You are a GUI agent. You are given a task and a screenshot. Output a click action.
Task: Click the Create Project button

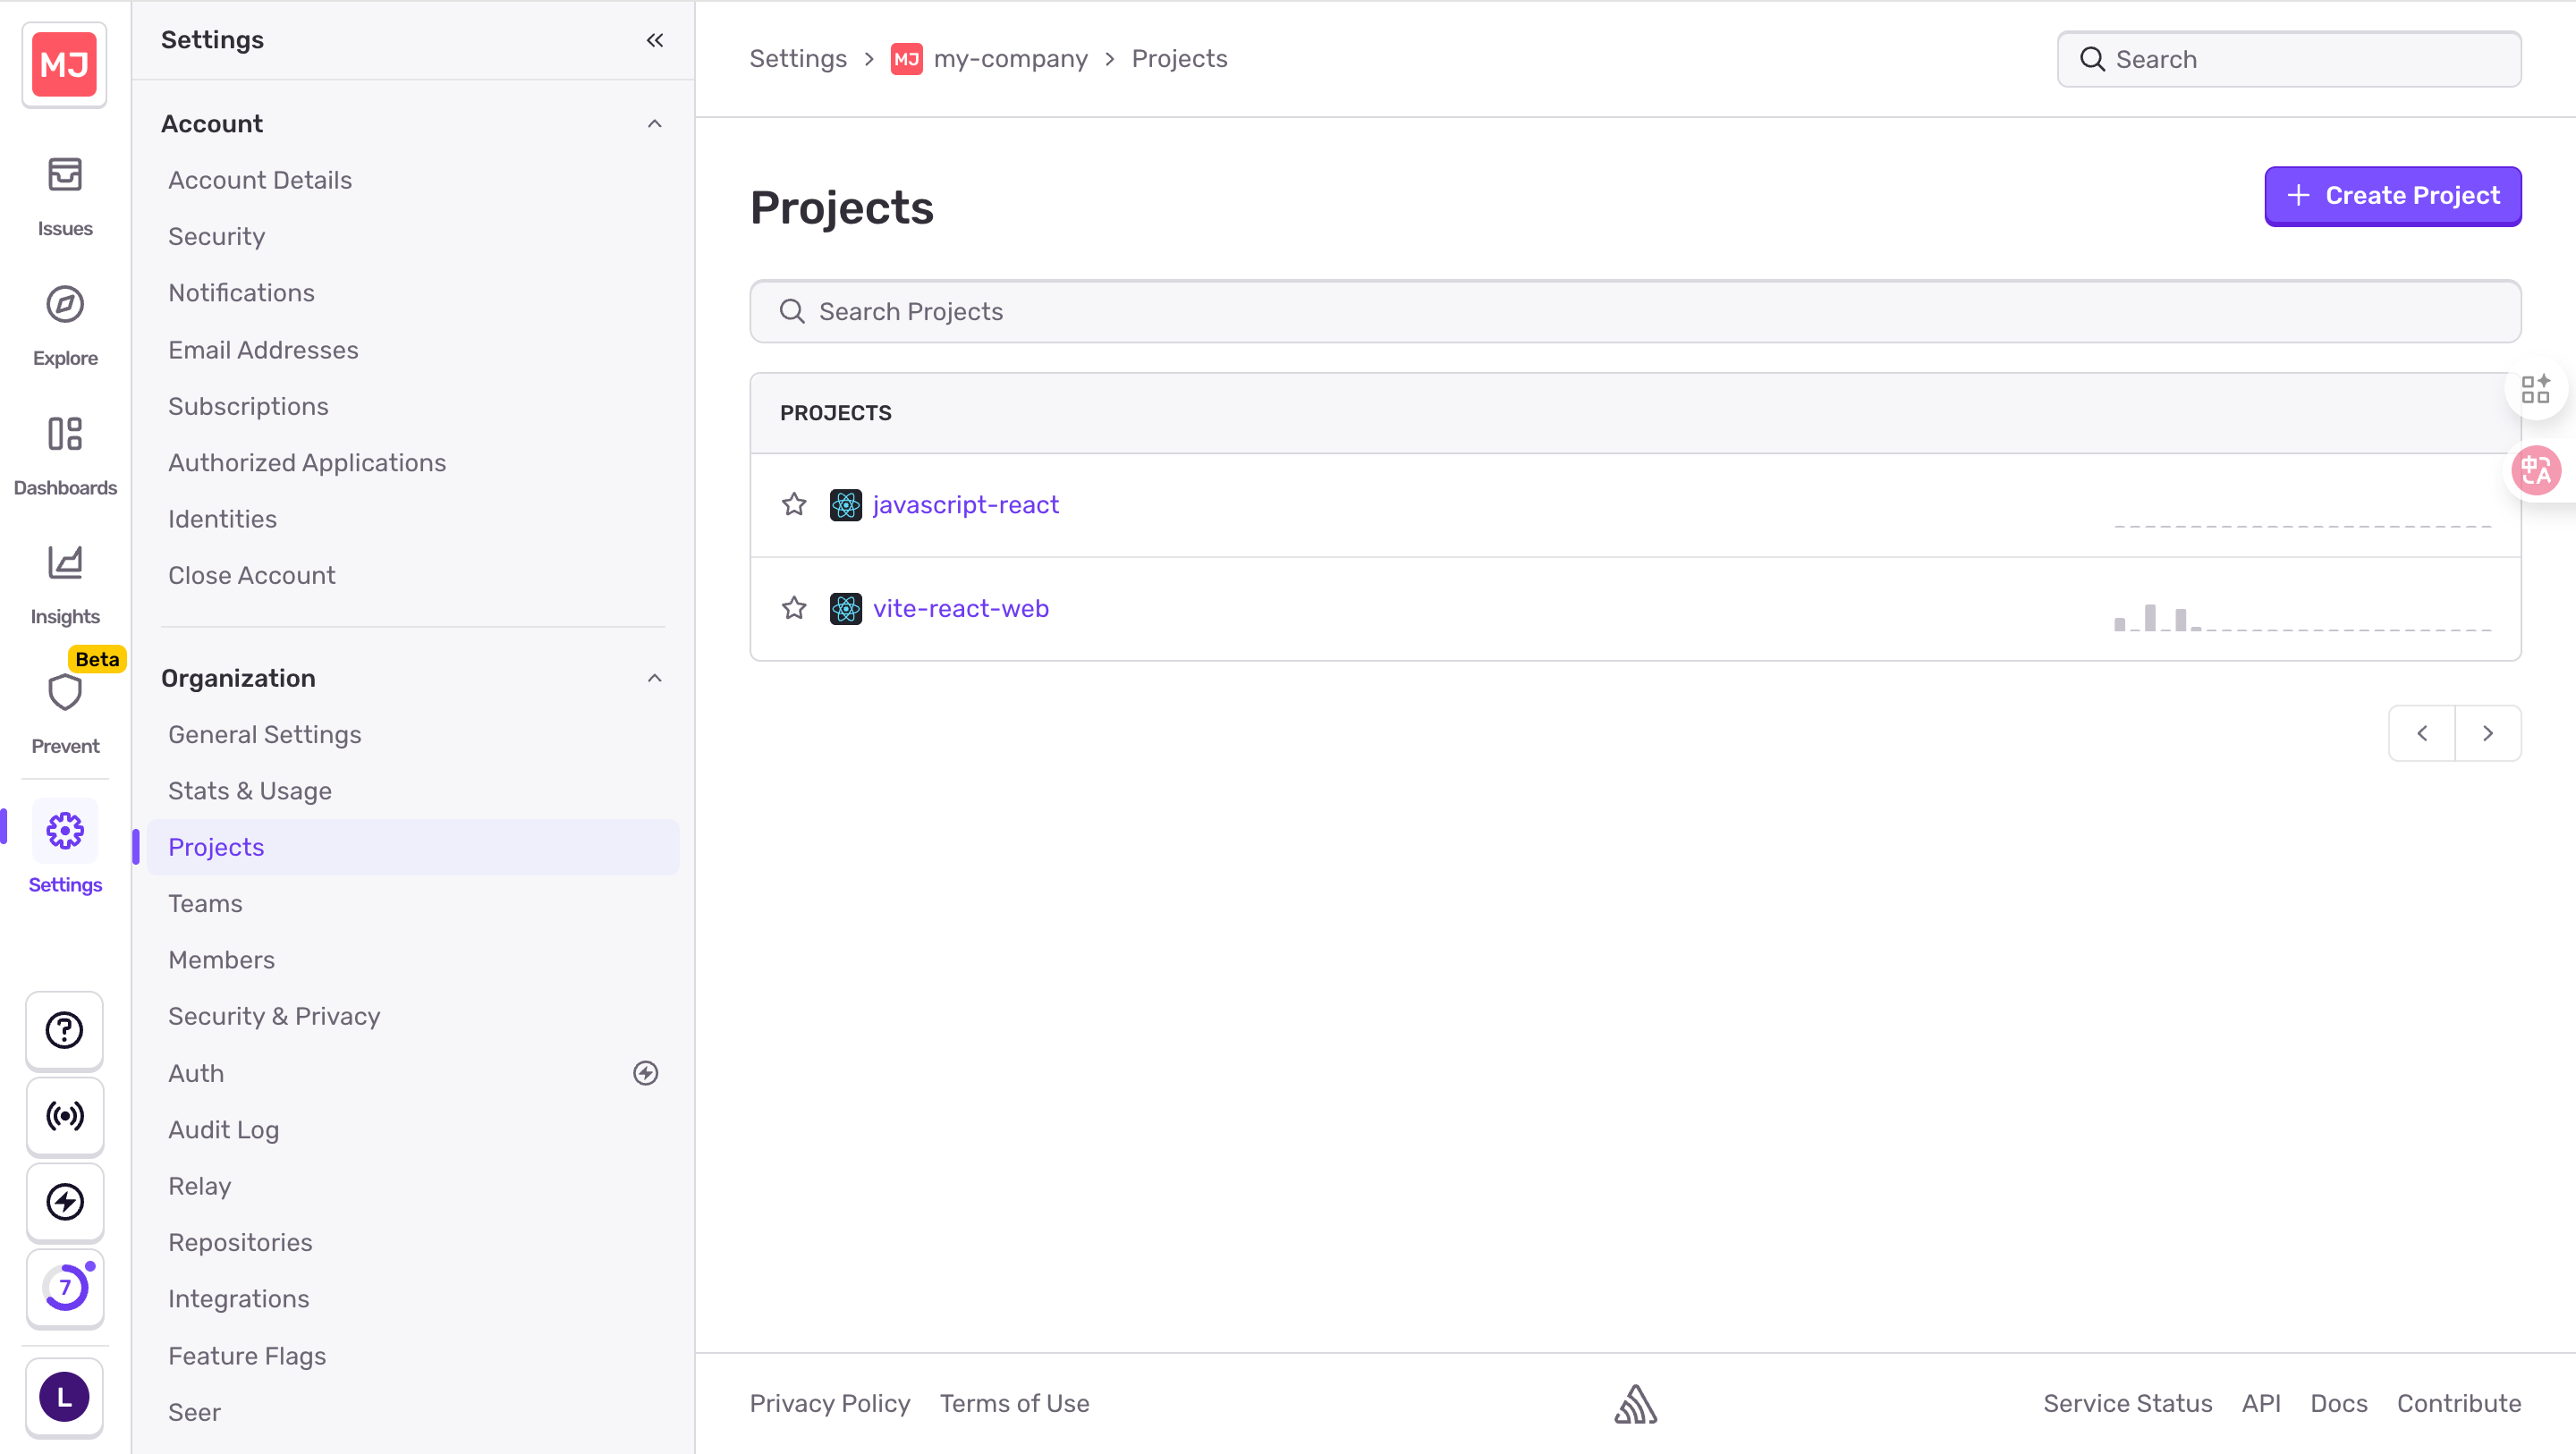(2393, 196)
